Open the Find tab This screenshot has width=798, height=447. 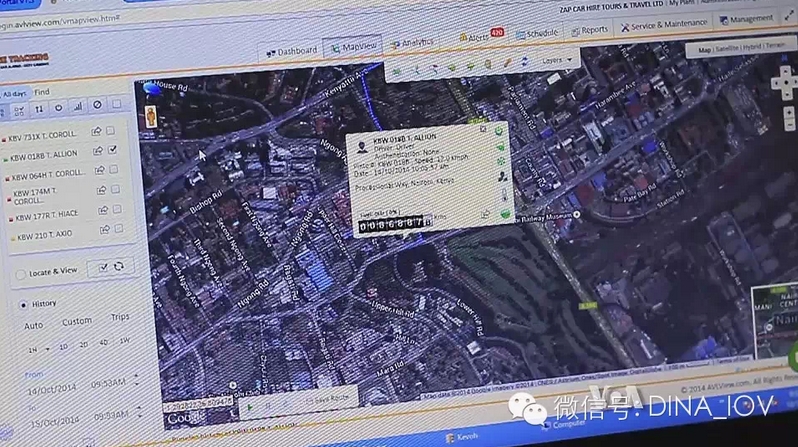42,92
